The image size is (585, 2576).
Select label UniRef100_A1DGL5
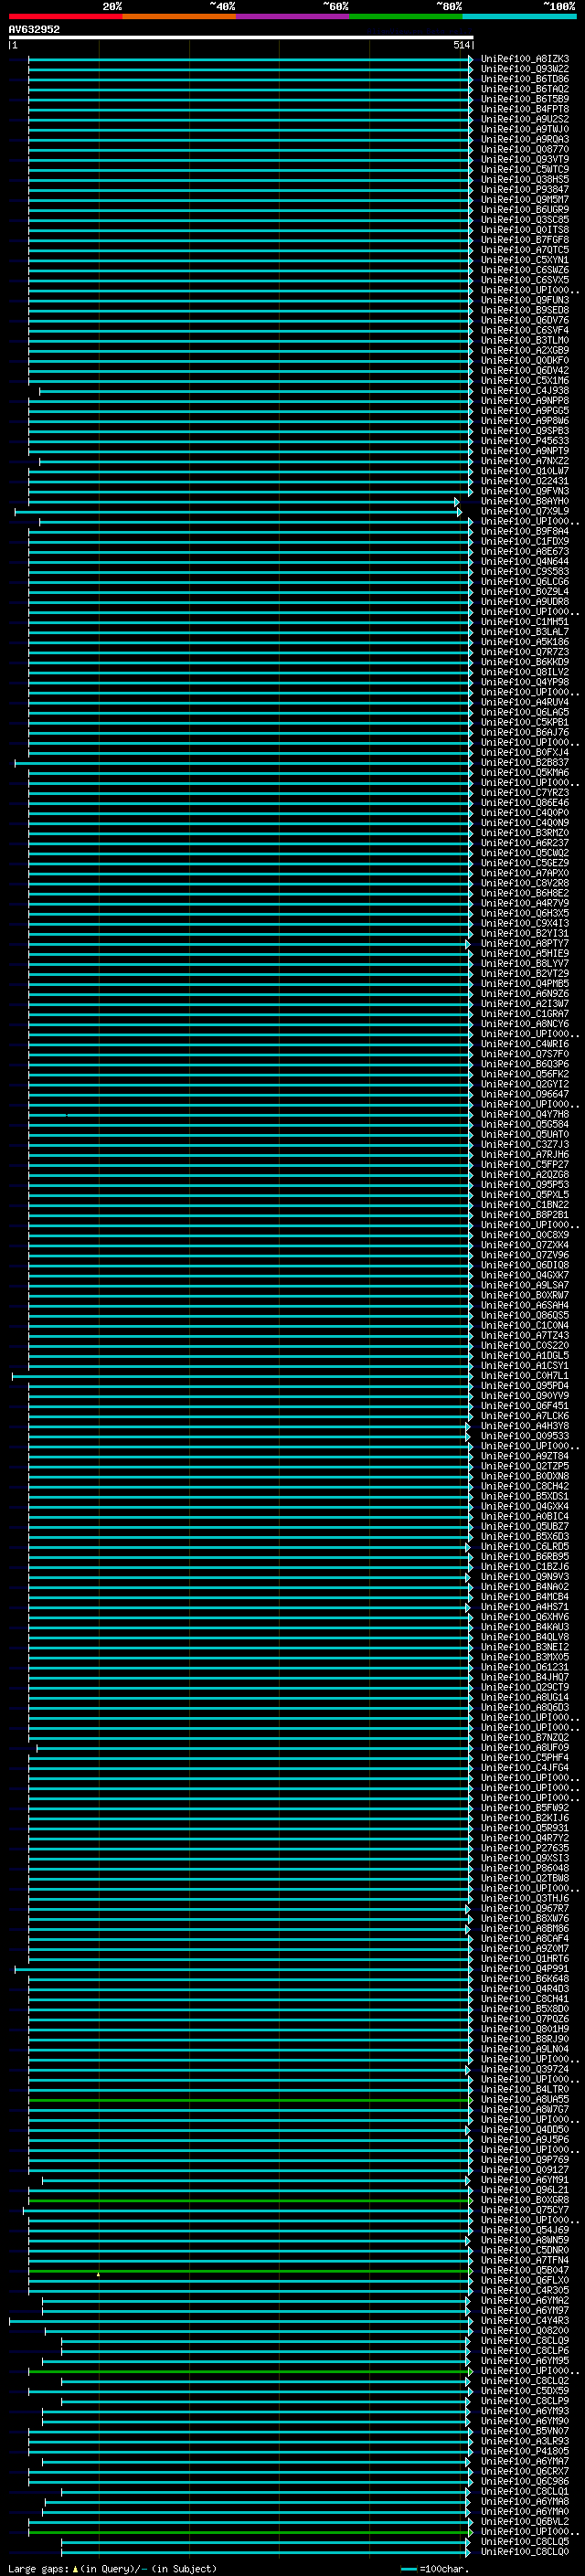[525, 1356]
